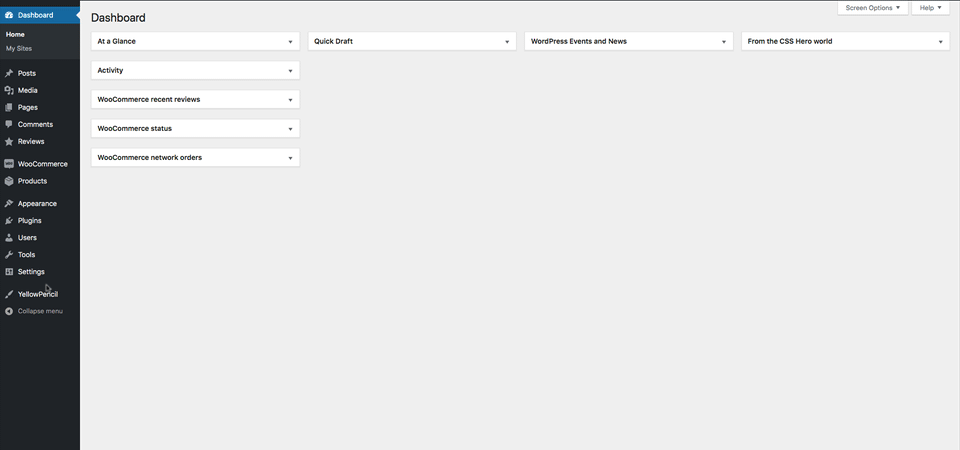The height and width of the screenshot is (450, 960).
Task: Click the Quick Draft widget title
Action: pyautogui.click(x=334, y=42)
